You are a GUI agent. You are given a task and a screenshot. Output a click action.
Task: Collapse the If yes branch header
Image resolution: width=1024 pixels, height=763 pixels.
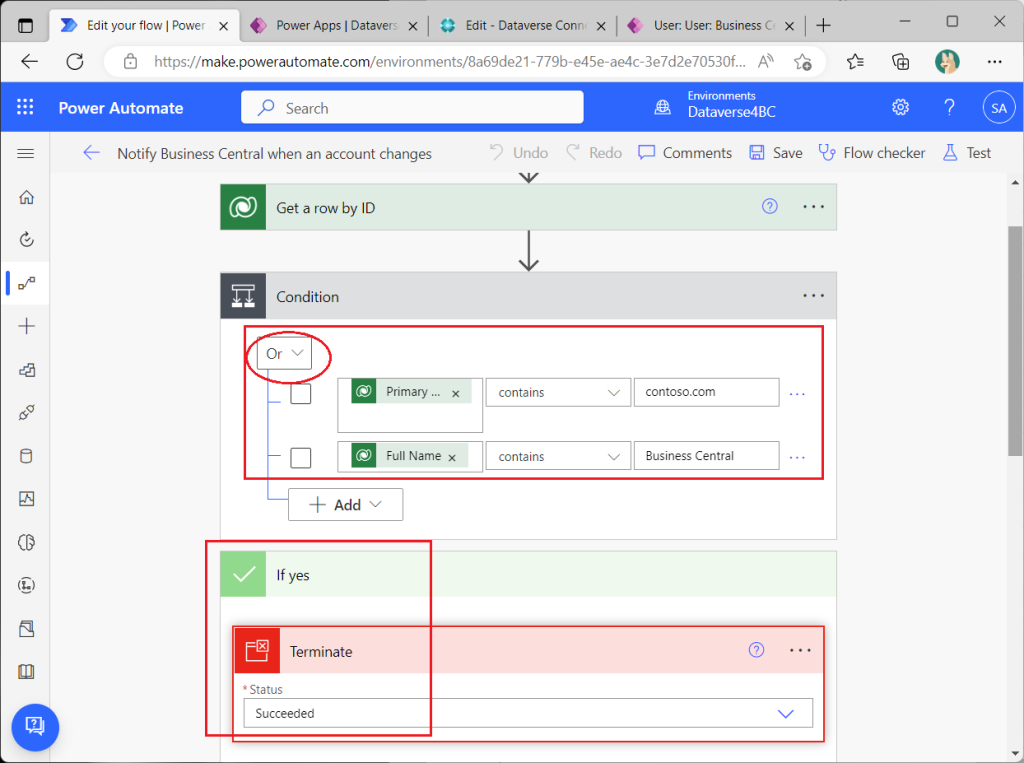click(528, 574)
